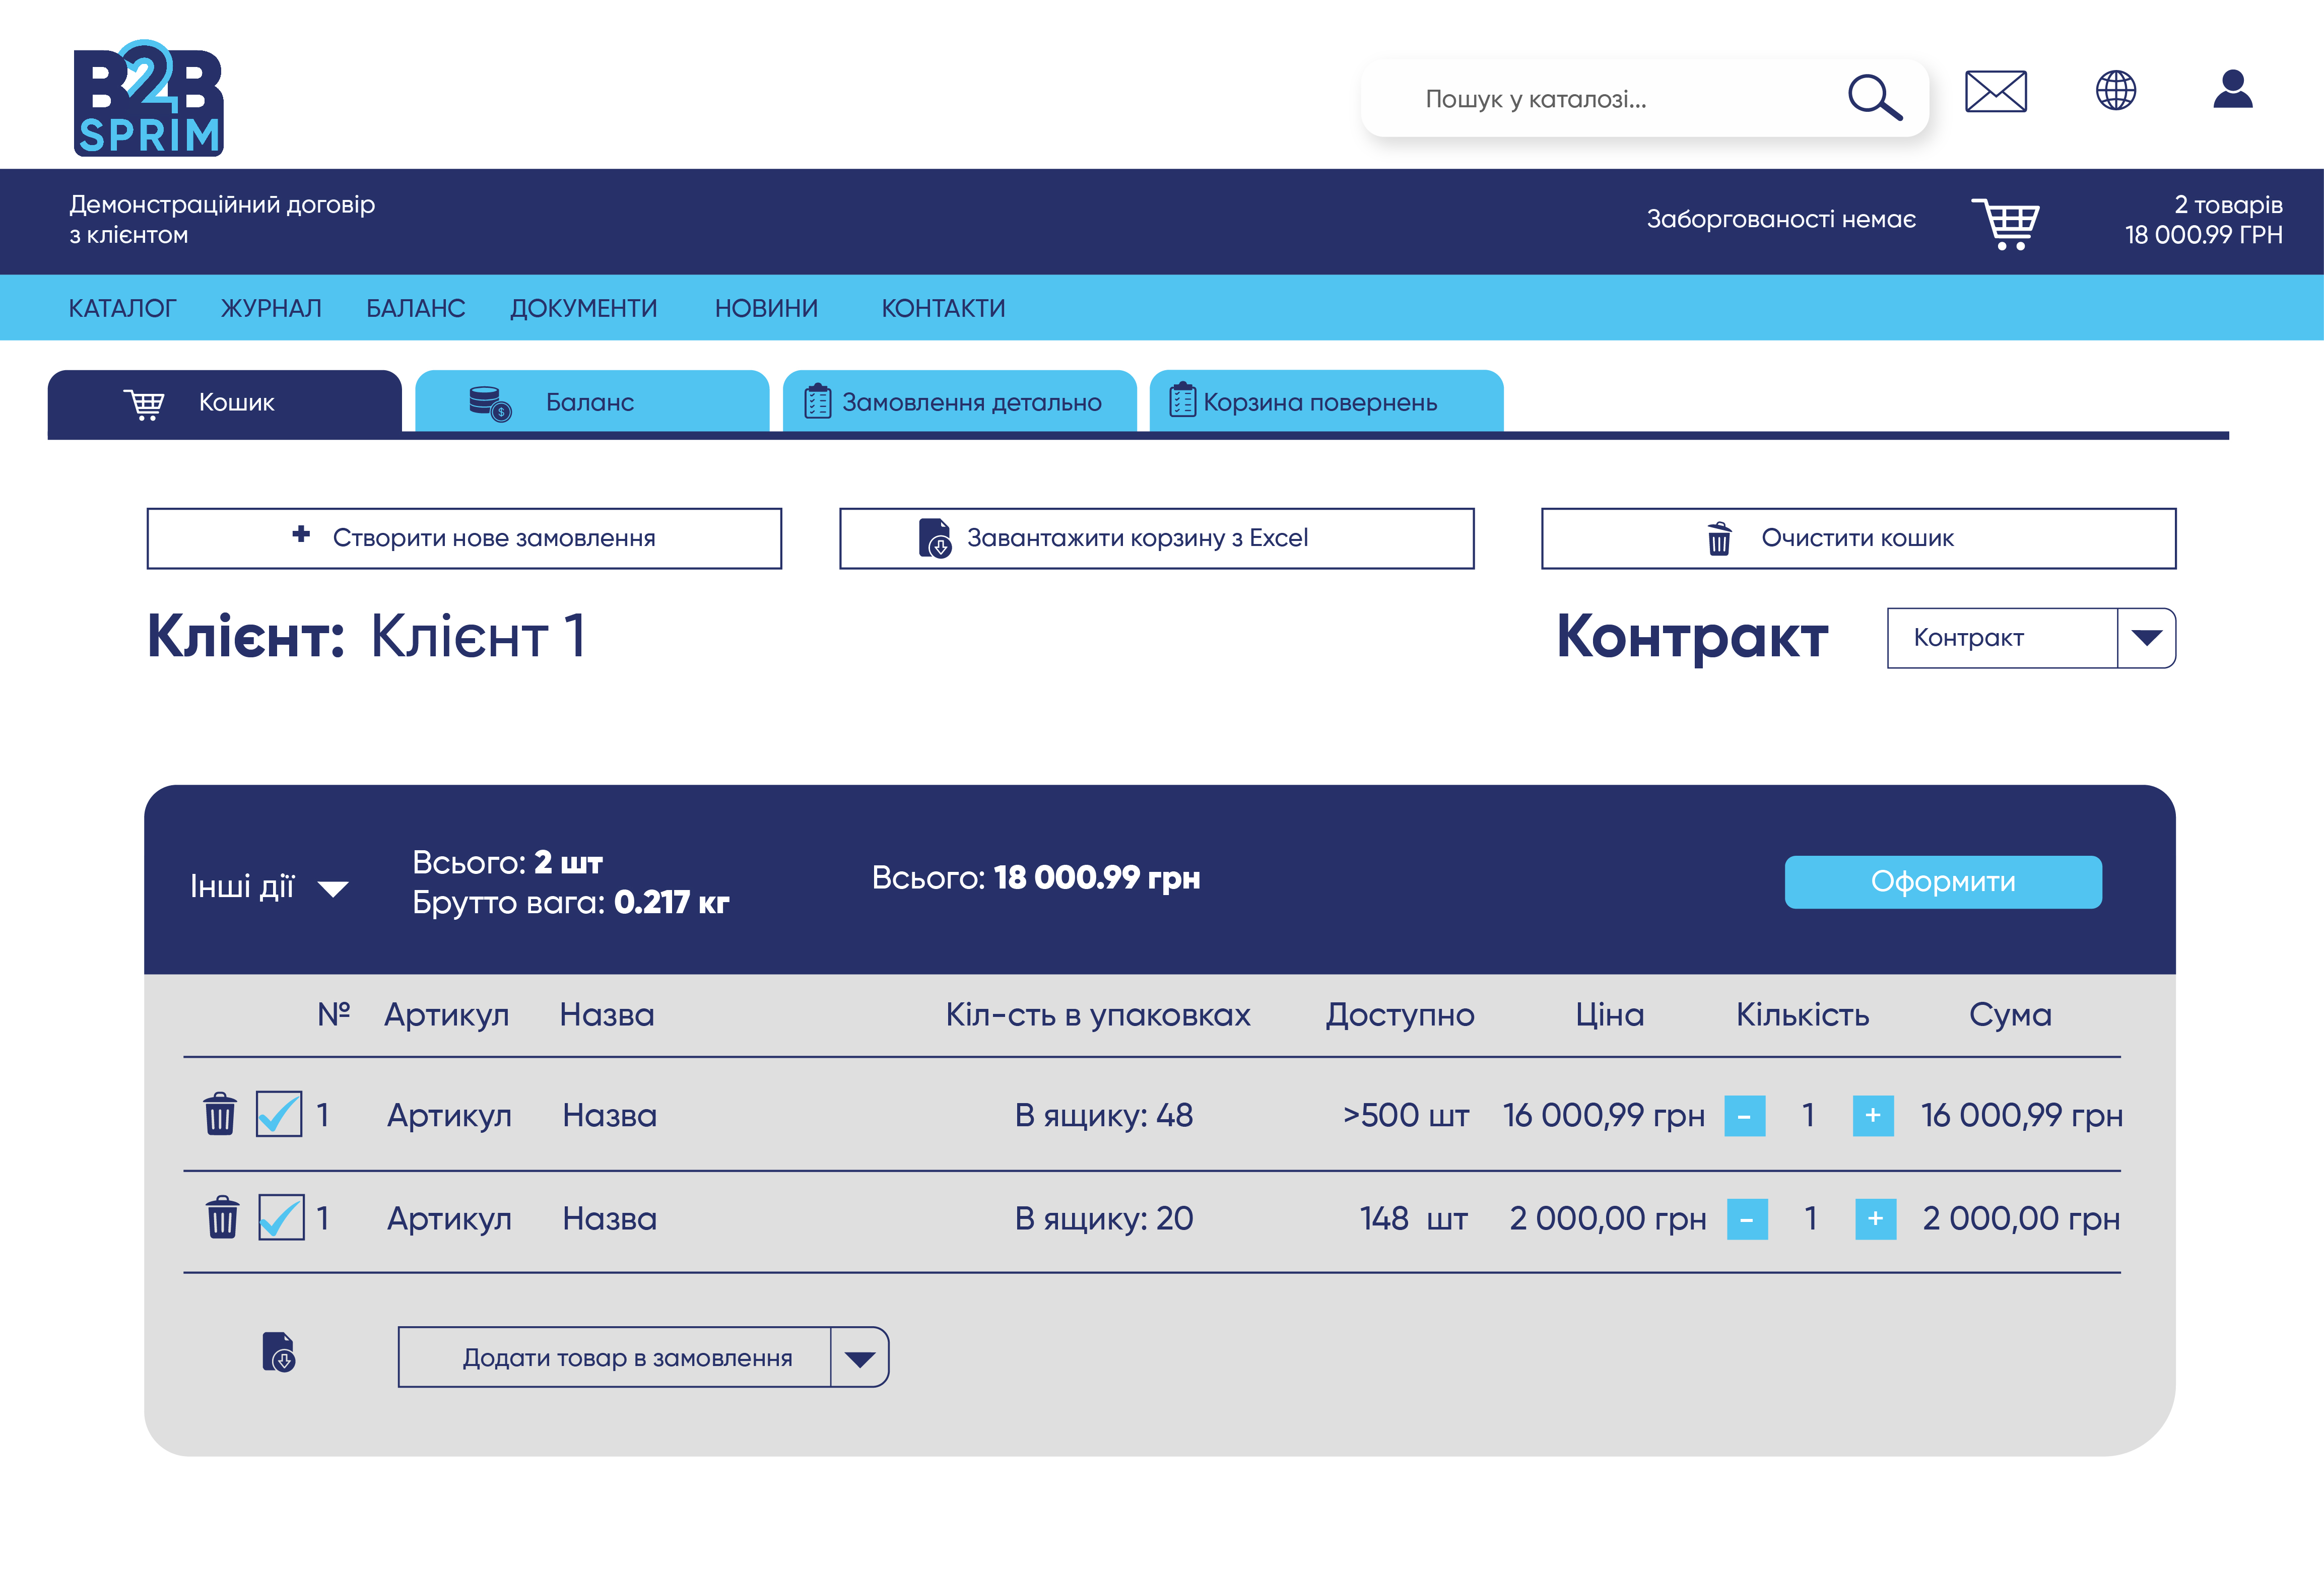Screen dimensions: 2324x1570
Task: Switch to Корзина повернень tab
Action: (1326, 402)
